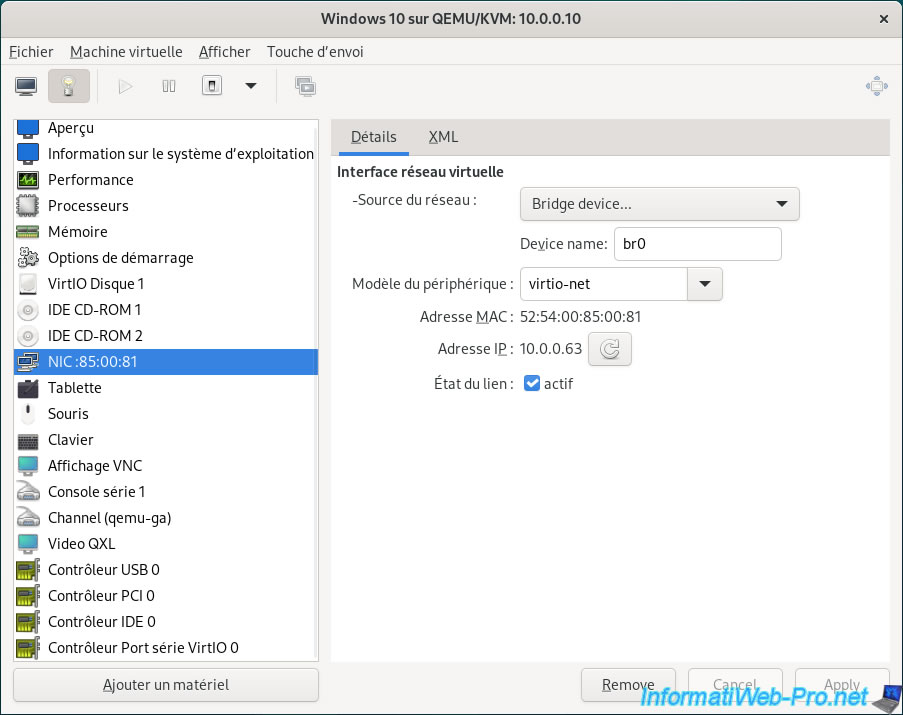Select Contrôleur PCI 0
The width and height of the screenshot is (903, 715).
point(166,595)
